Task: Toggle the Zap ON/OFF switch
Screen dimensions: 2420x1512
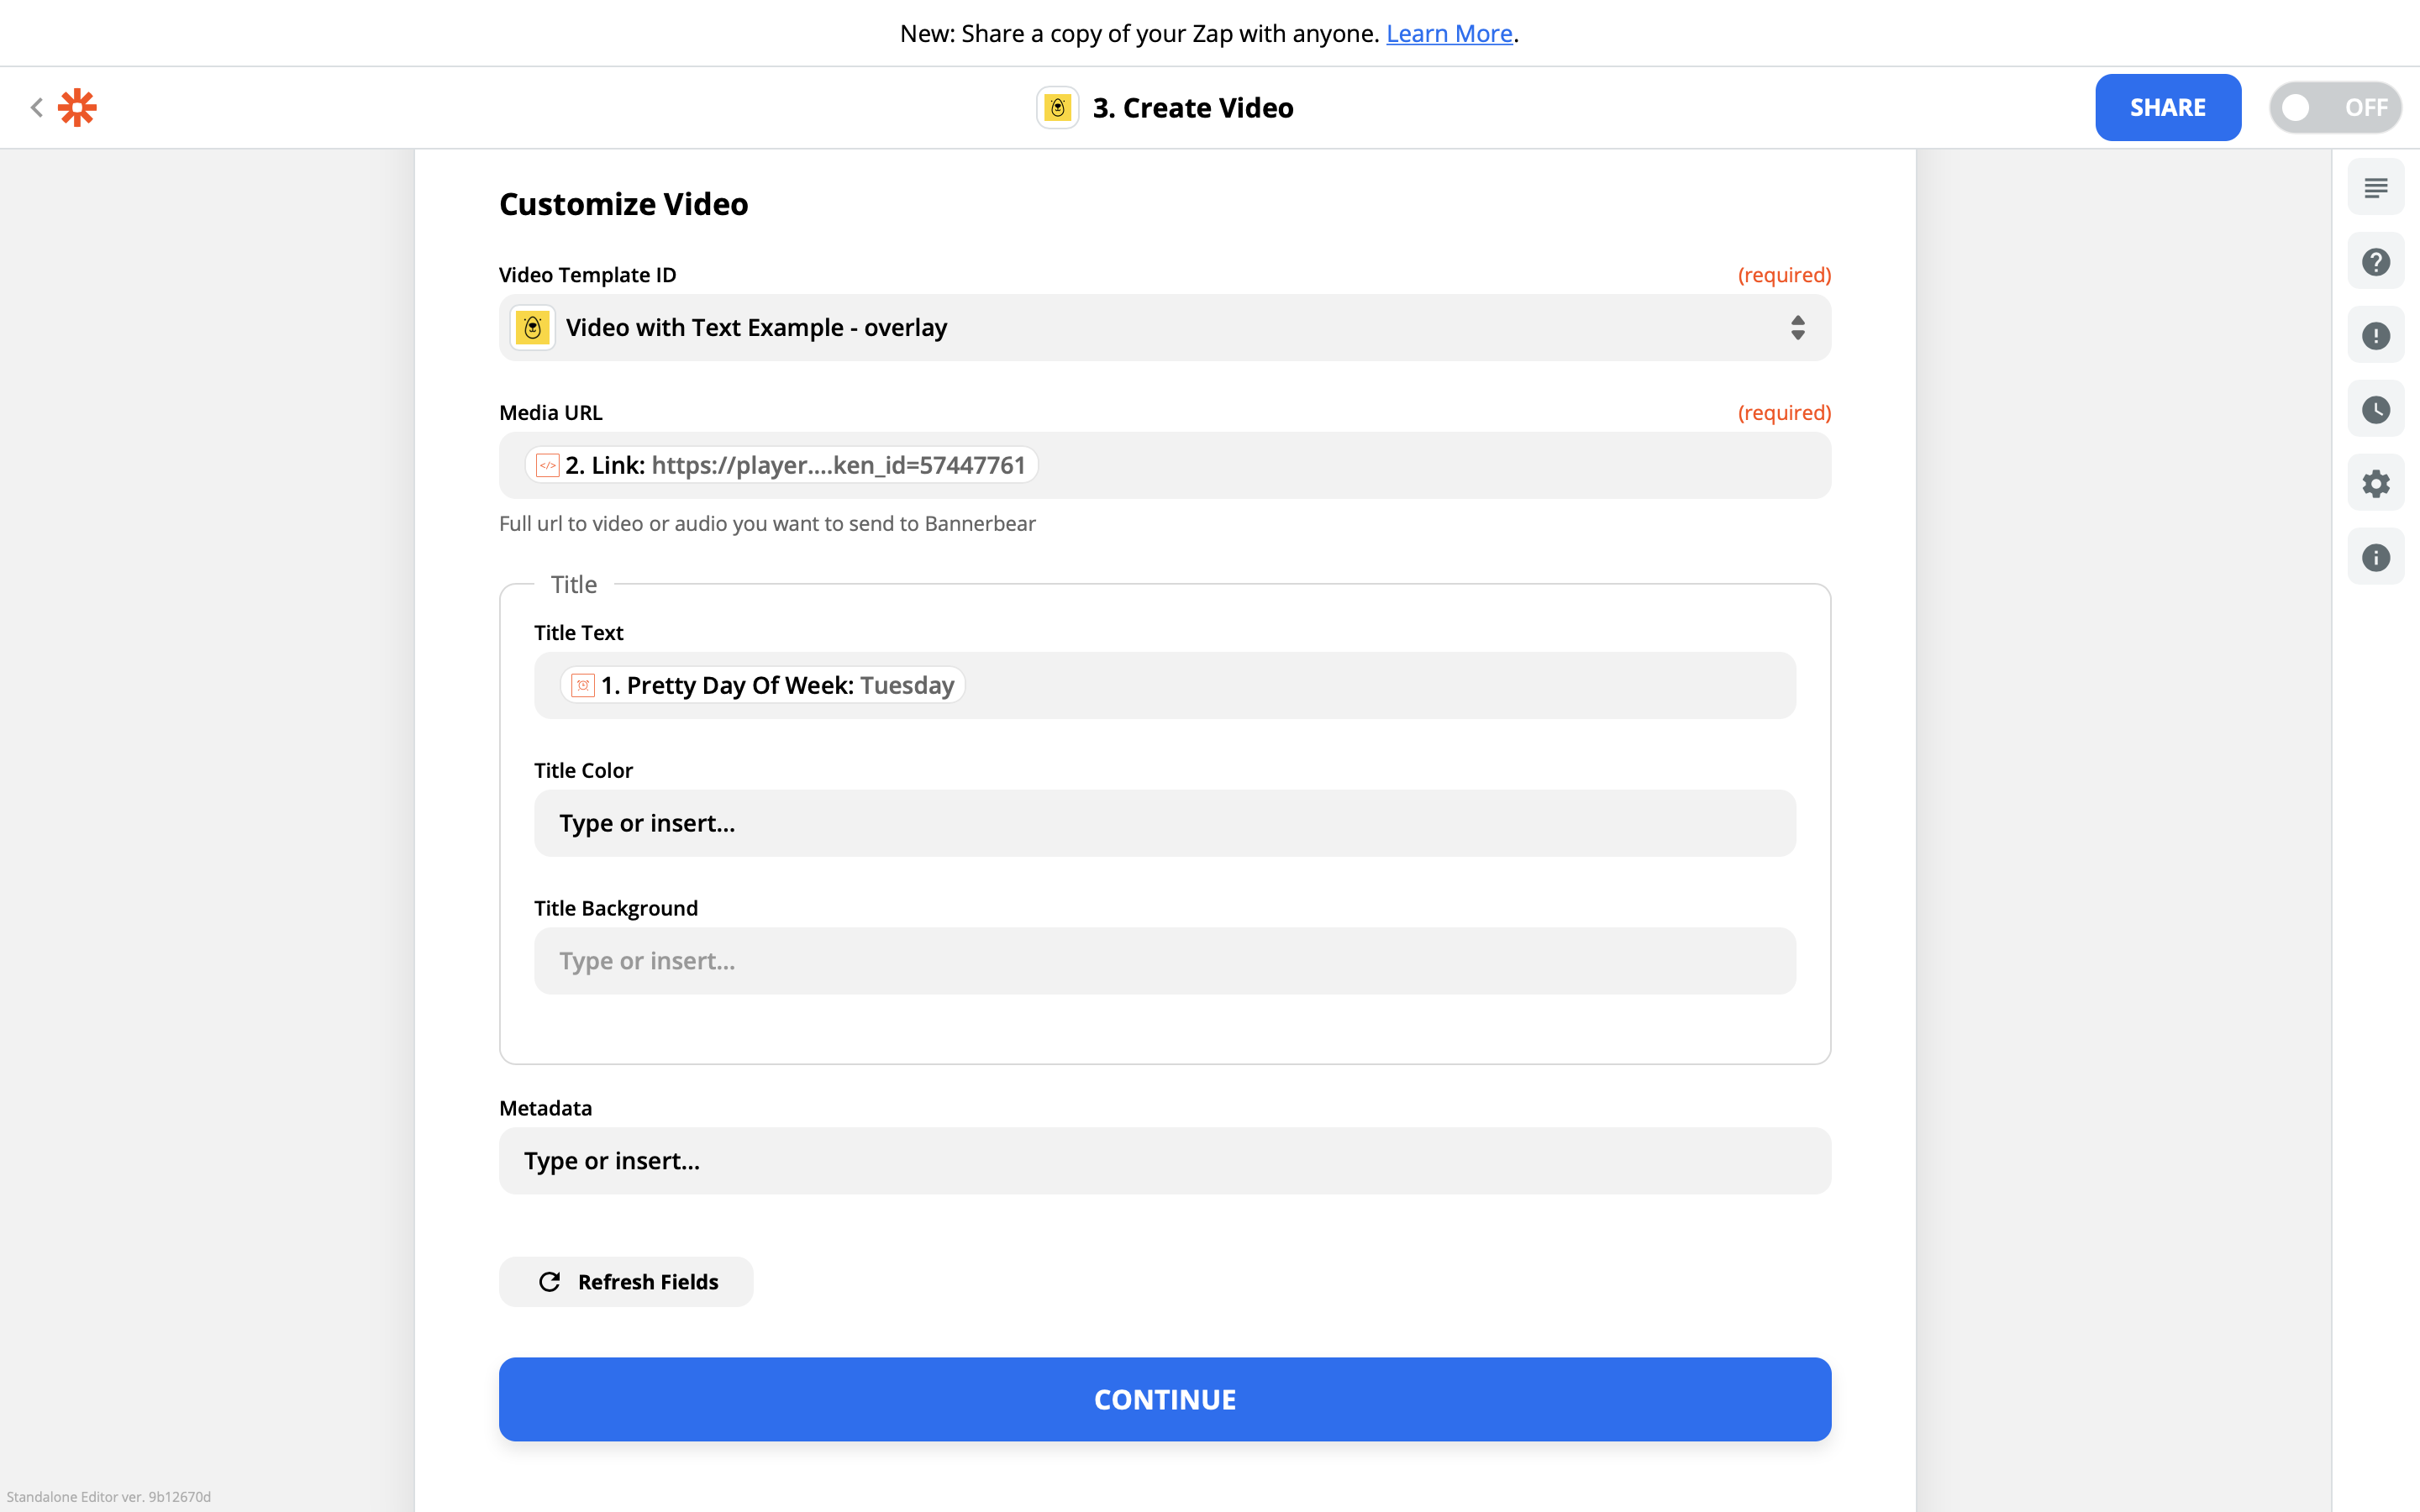Action: [2334, 107]
